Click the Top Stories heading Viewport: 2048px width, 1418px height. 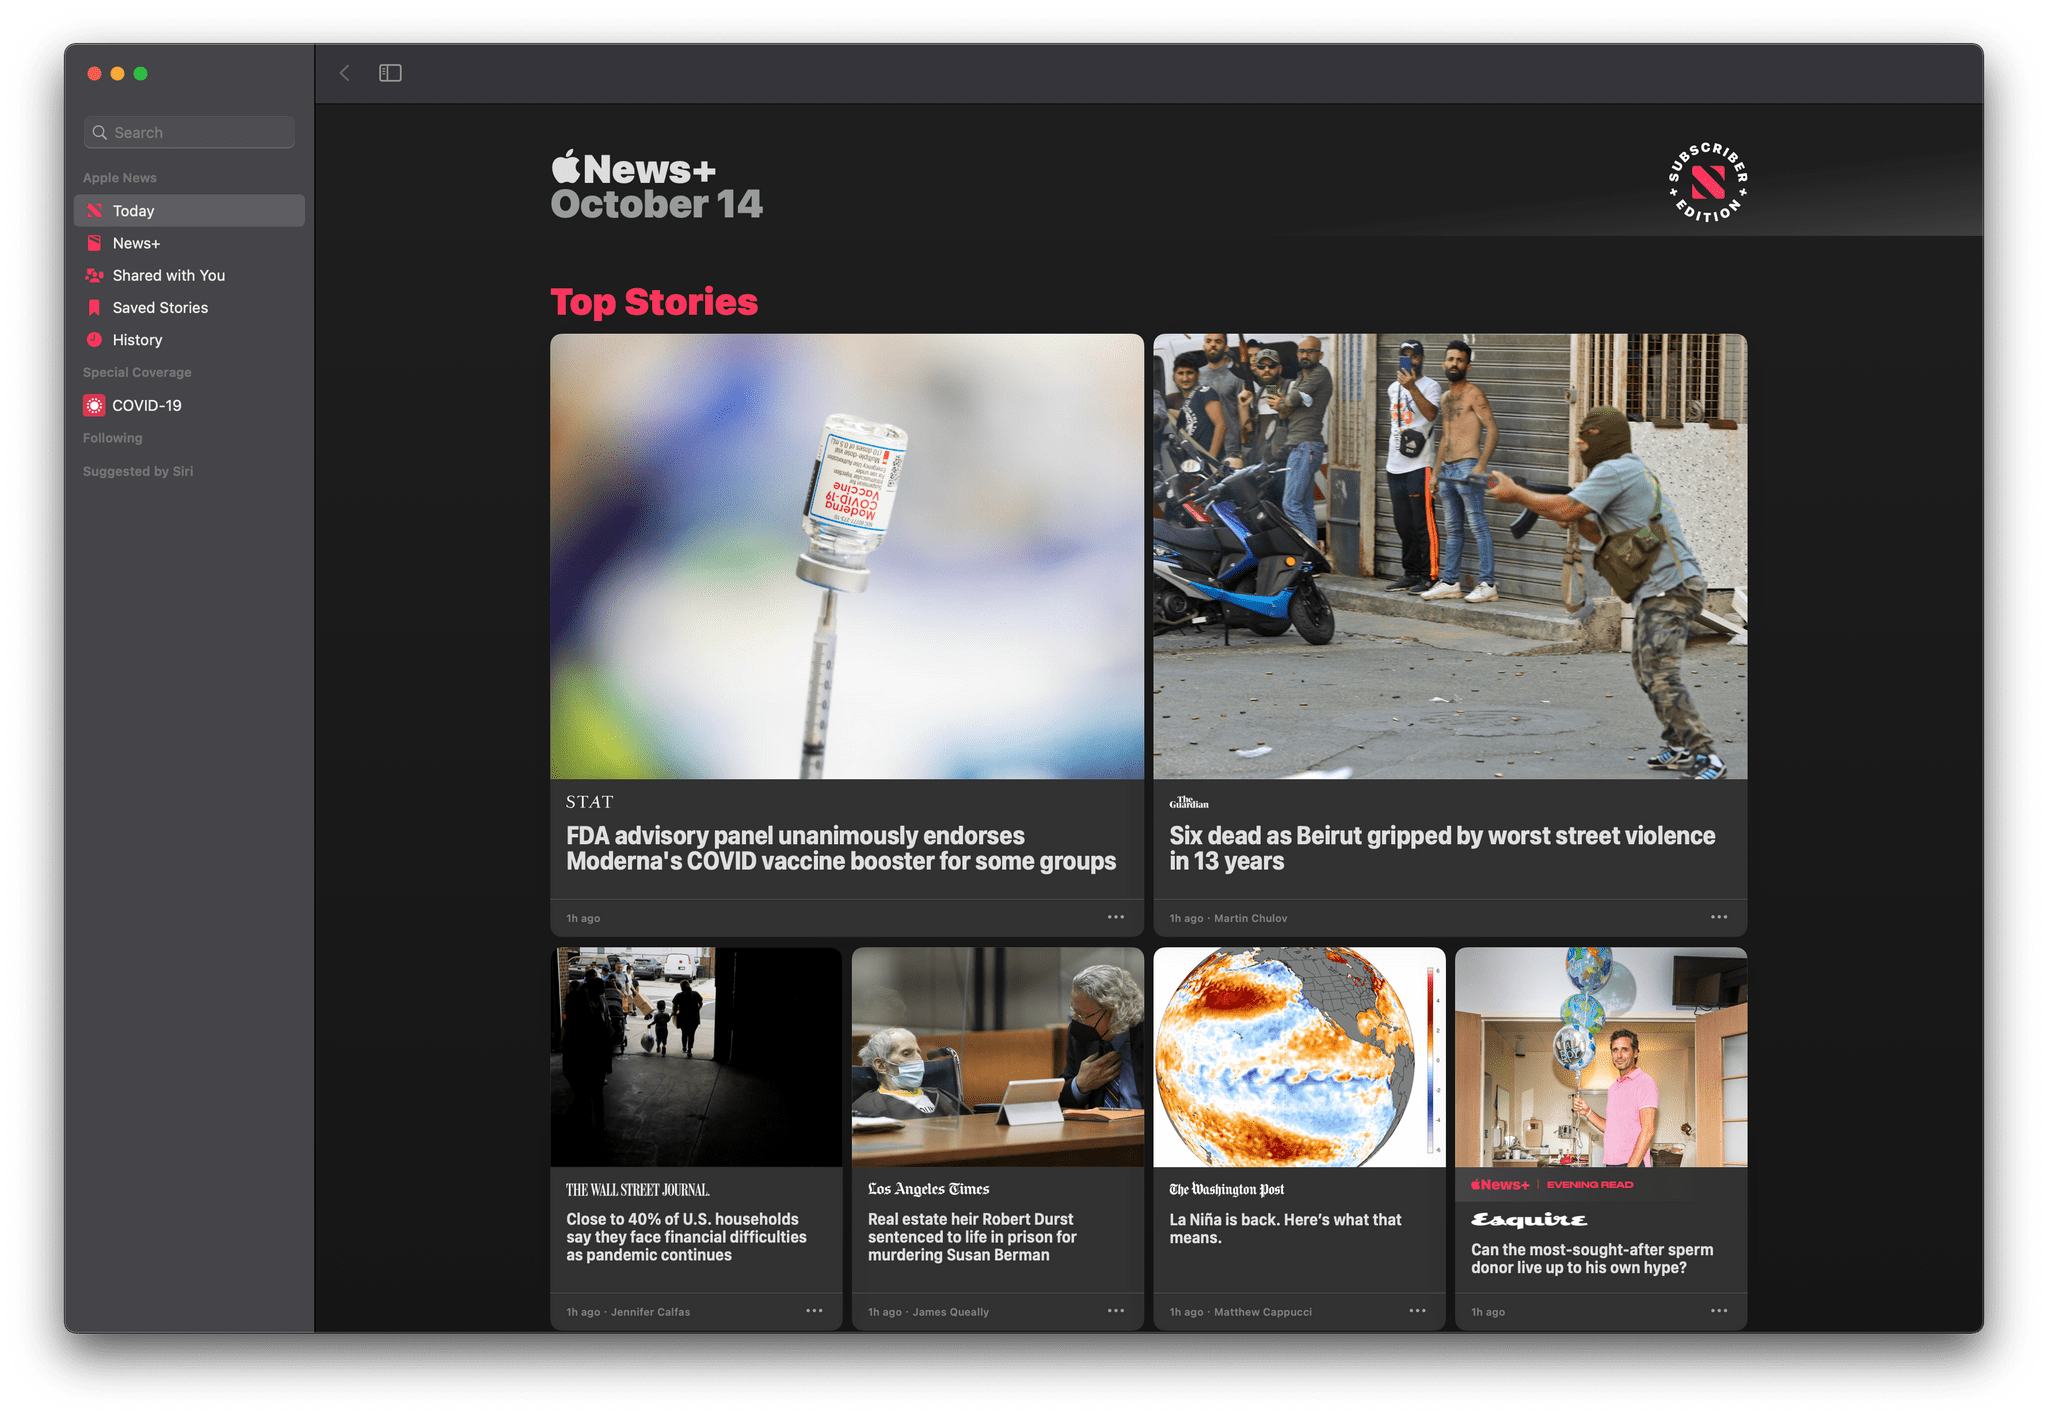click(x=654, y=302)
